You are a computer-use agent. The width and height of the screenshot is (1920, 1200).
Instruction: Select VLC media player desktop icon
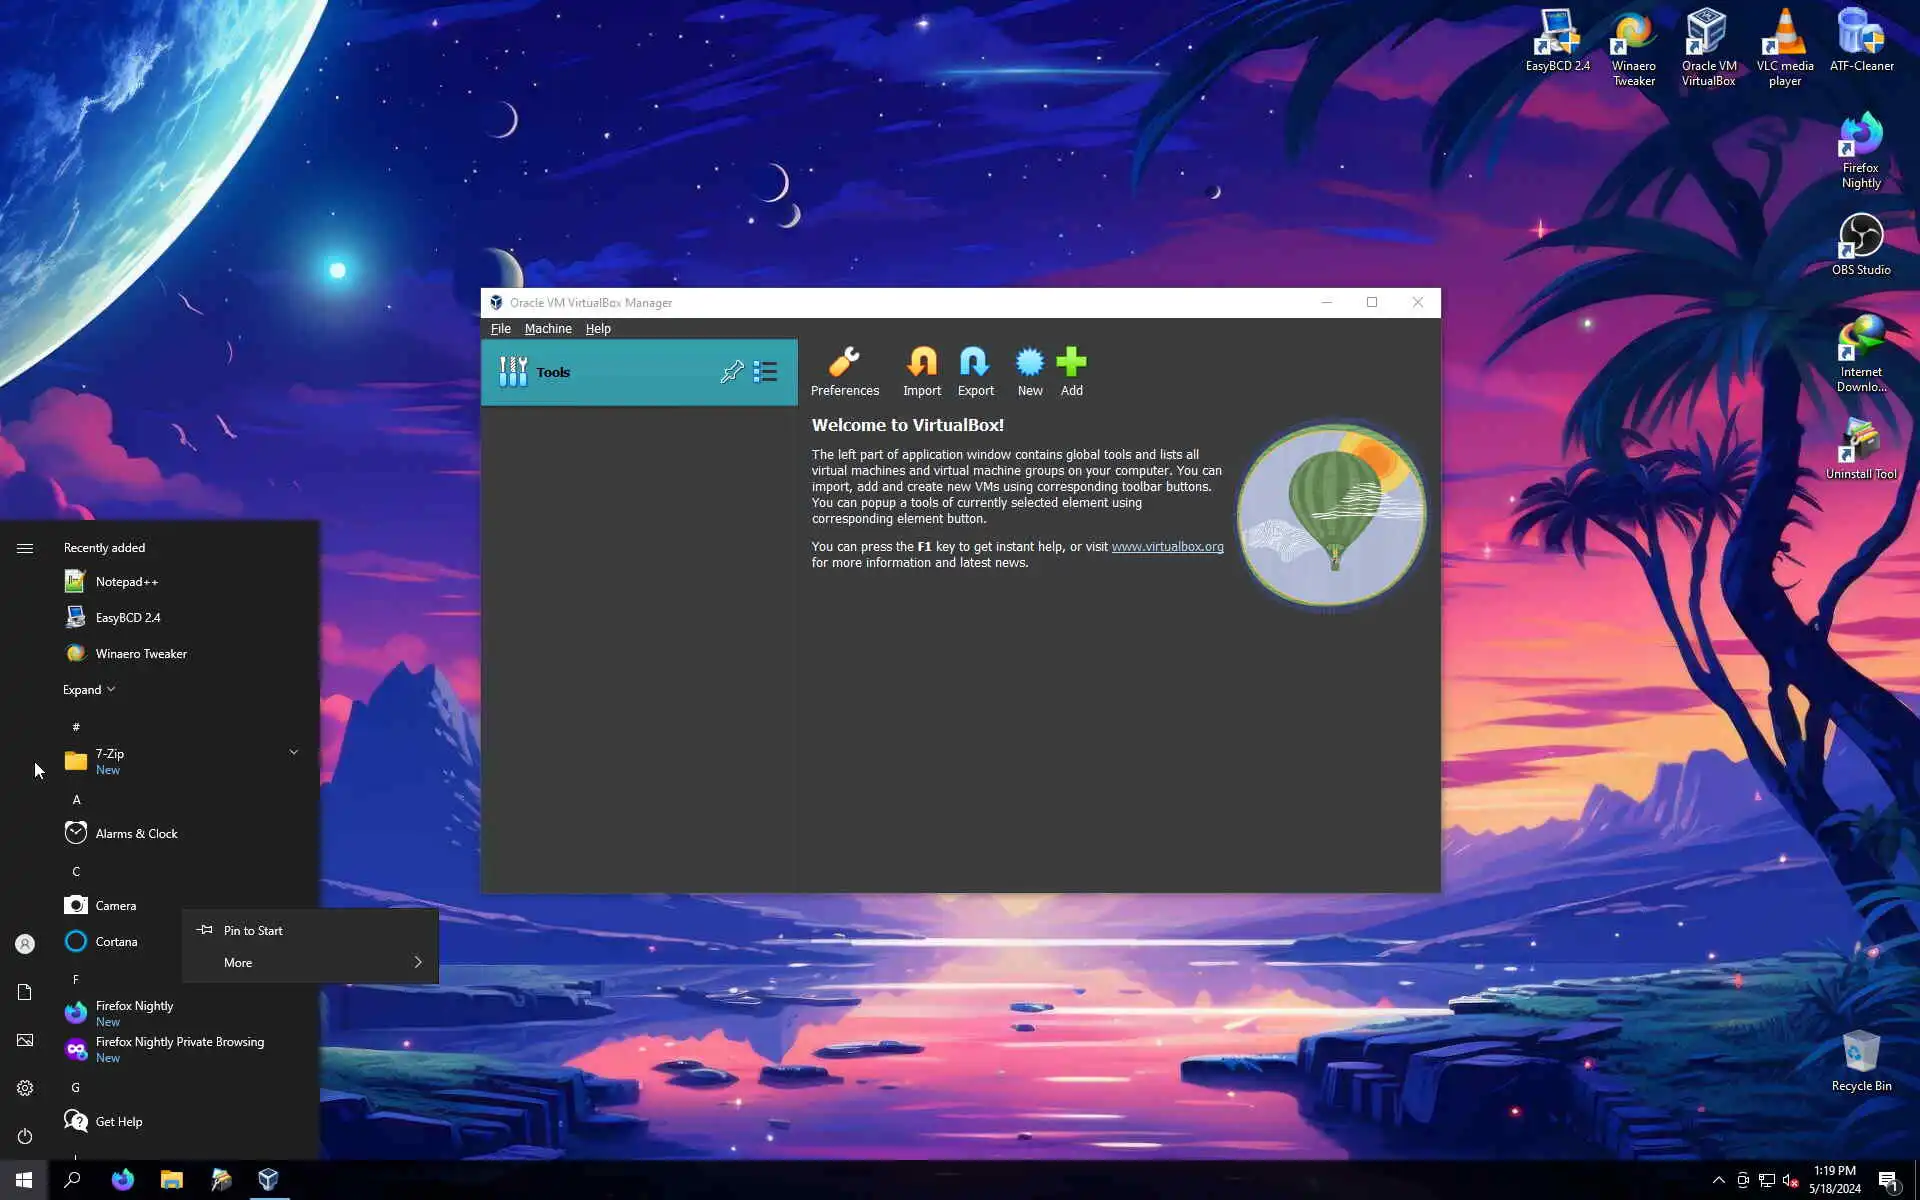pos(1784,34)
